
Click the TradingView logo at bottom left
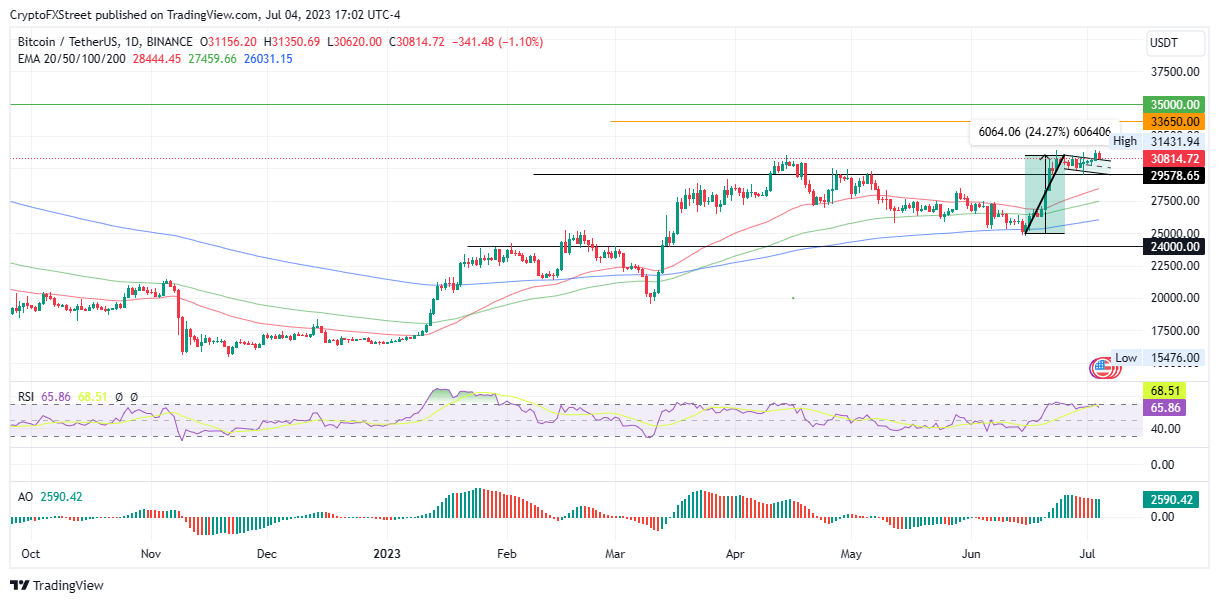coord(57,585)
